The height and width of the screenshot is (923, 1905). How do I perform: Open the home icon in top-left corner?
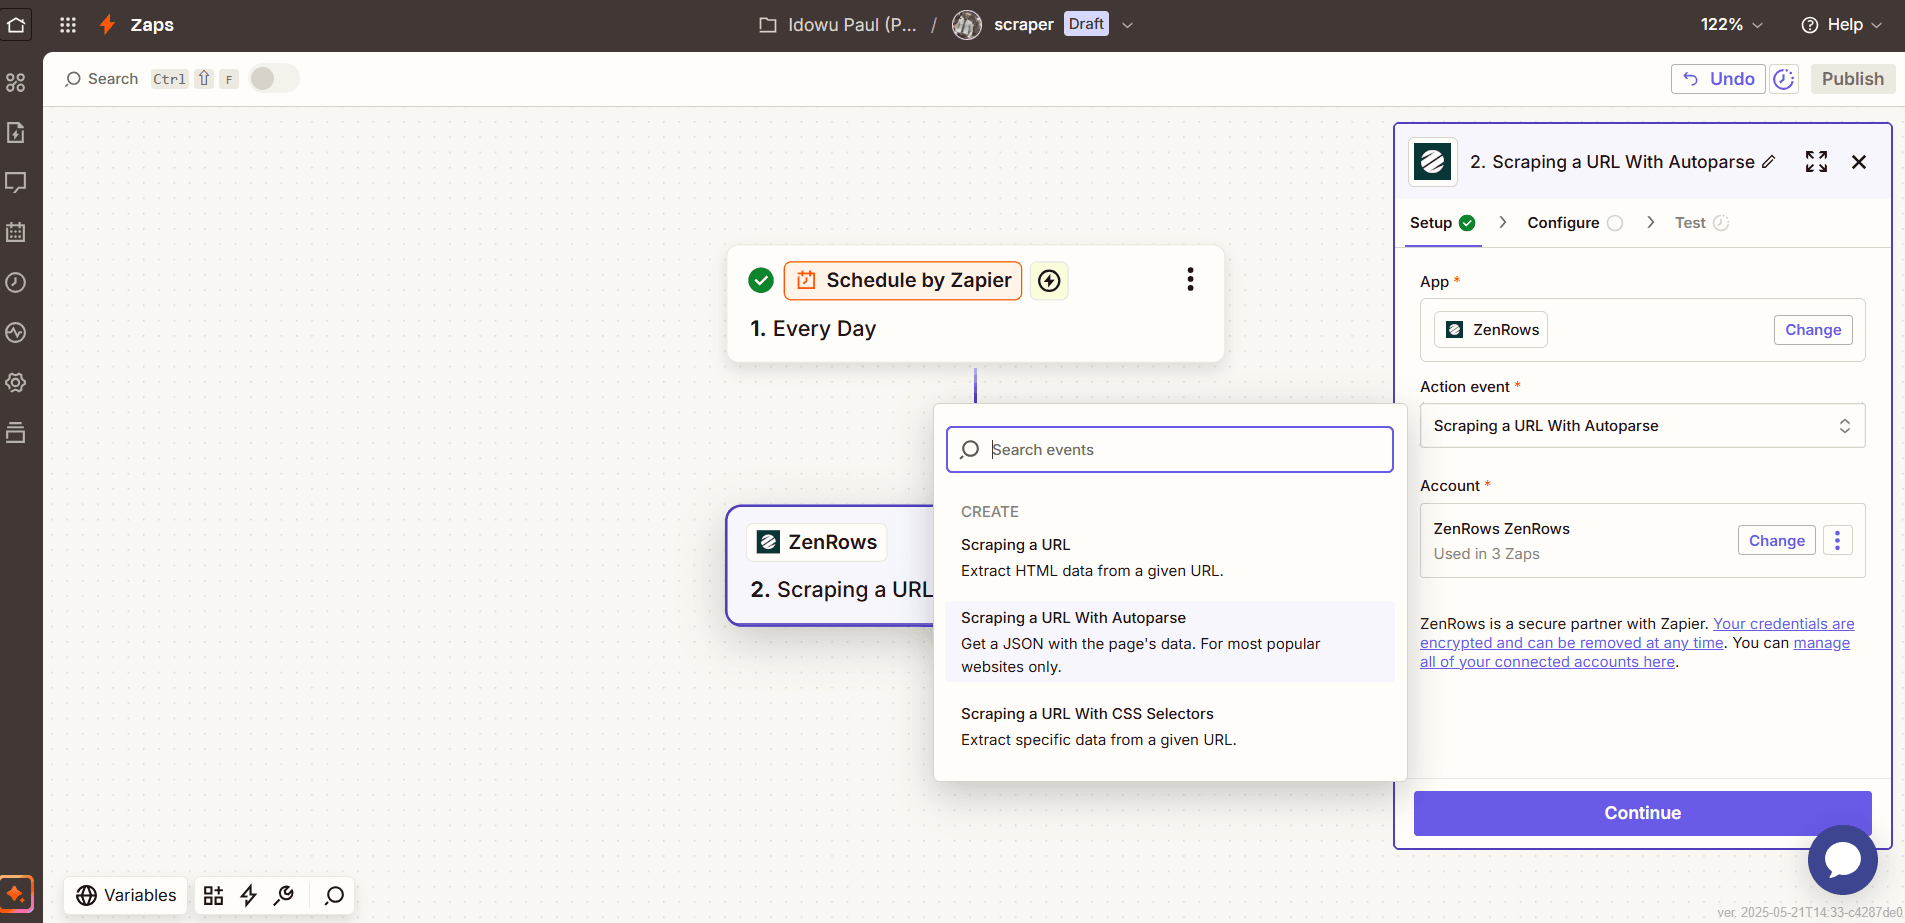(x=16, y=24)
